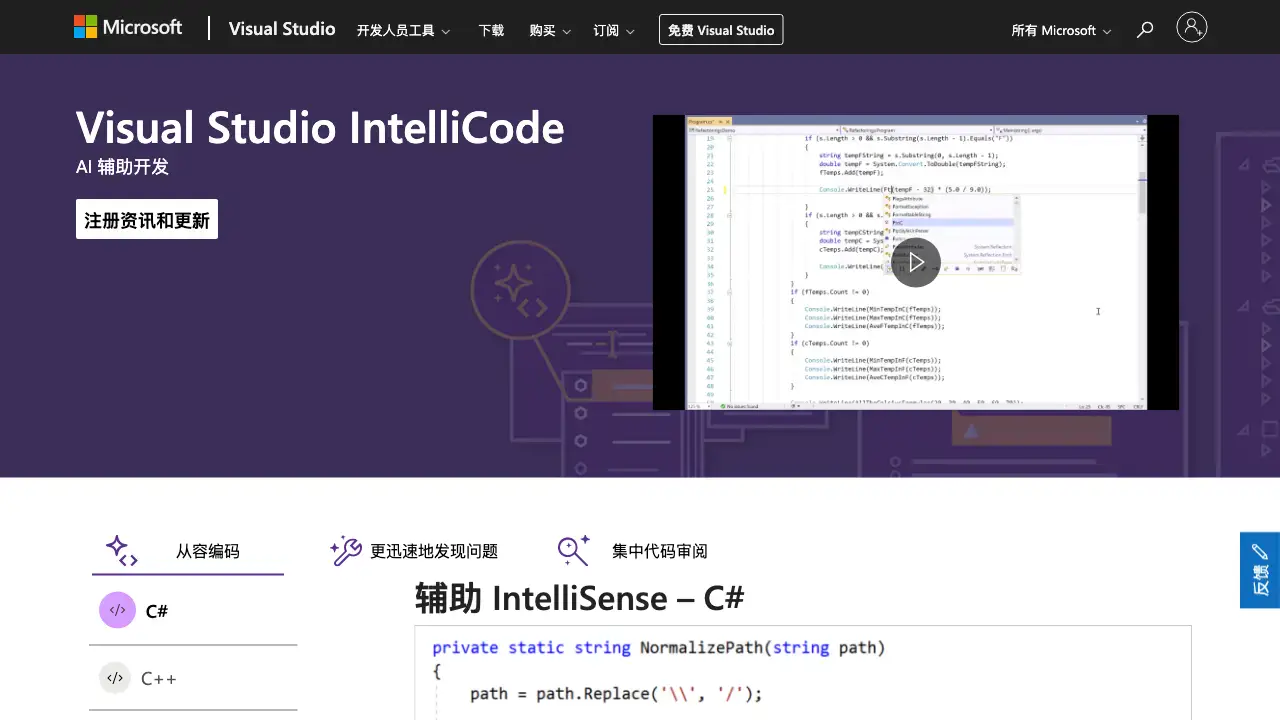
Task: Select the sparkle icon beside 从容编码
Action: coord(121,550)
